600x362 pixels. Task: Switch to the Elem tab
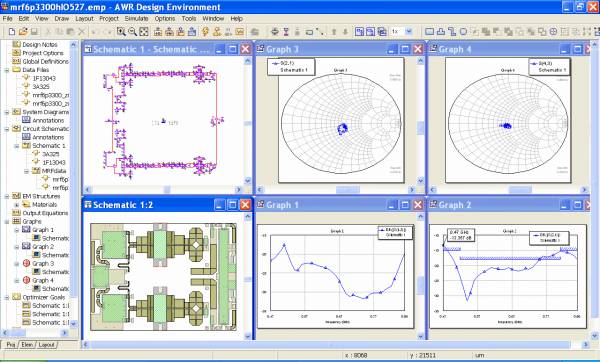[27, 345]
